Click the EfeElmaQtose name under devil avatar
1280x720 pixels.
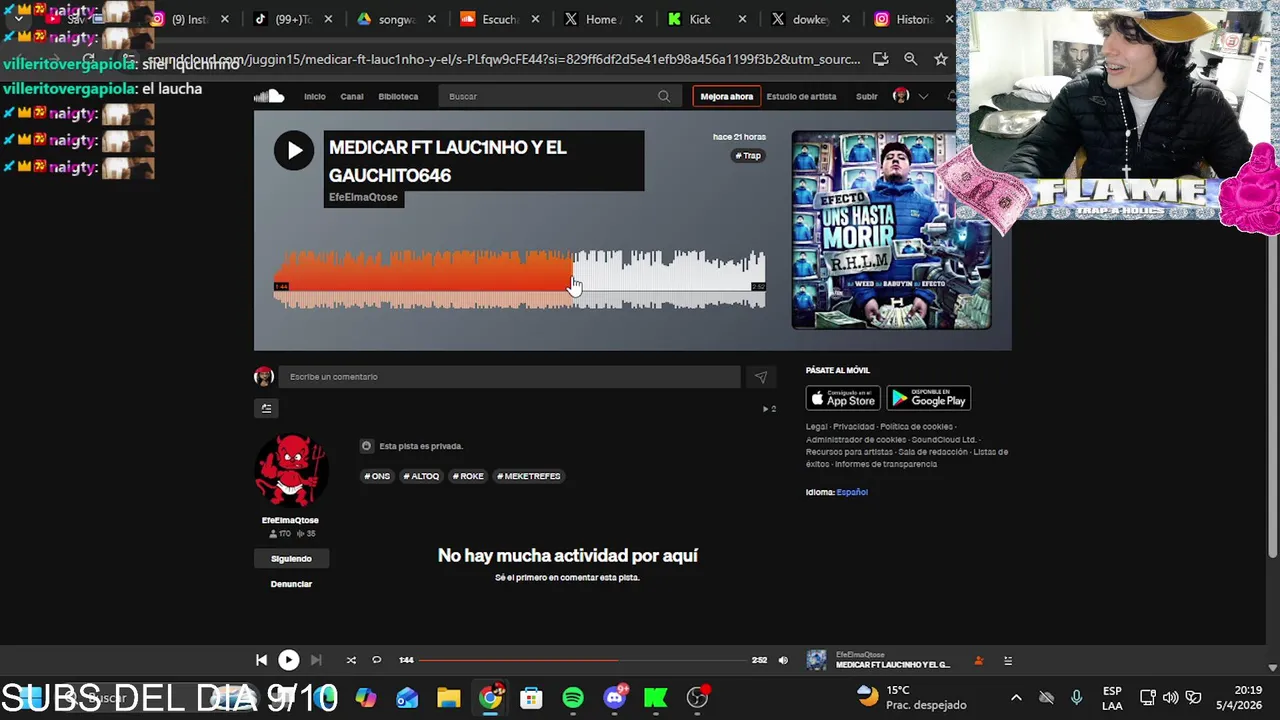(290, 520)
